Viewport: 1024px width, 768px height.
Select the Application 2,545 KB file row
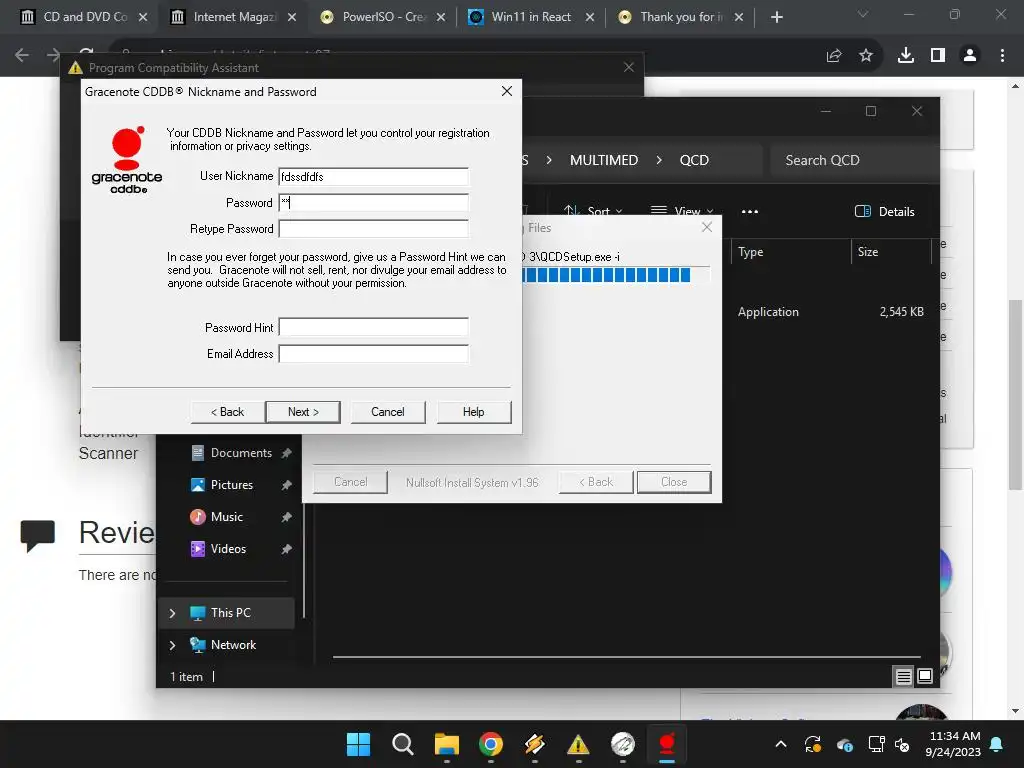click(829, 312)
